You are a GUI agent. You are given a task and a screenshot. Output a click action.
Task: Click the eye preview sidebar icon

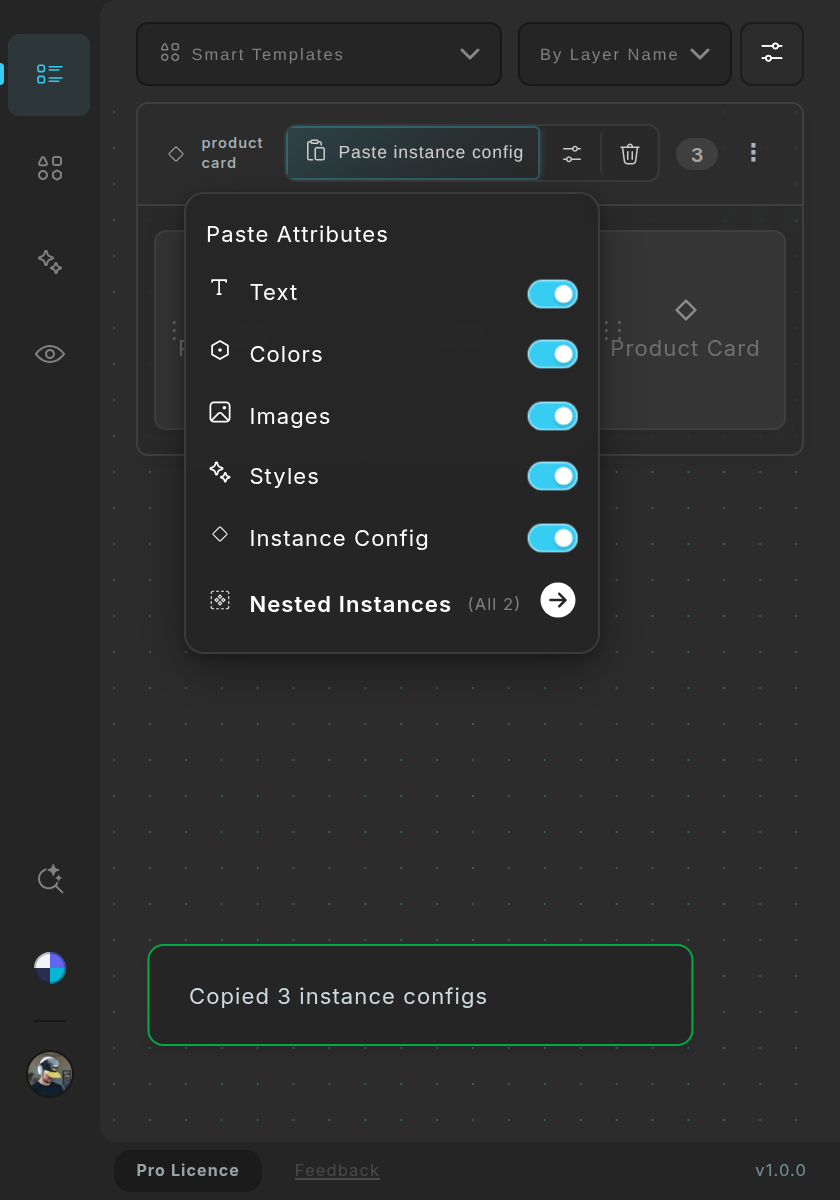pos(50,354)
